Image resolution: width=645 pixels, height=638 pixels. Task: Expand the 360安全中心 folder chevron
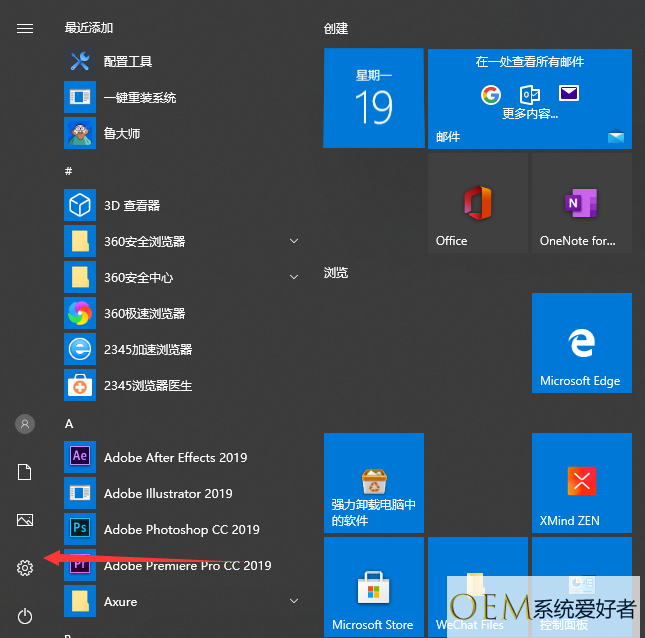294,277
